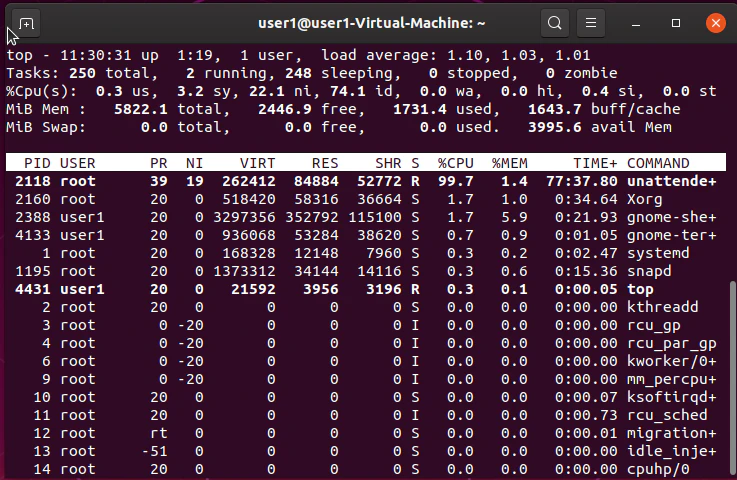Click the PID column header
The width and height of the screenshot is (737, 480).
pyautogui.click(x=37, y=163)
